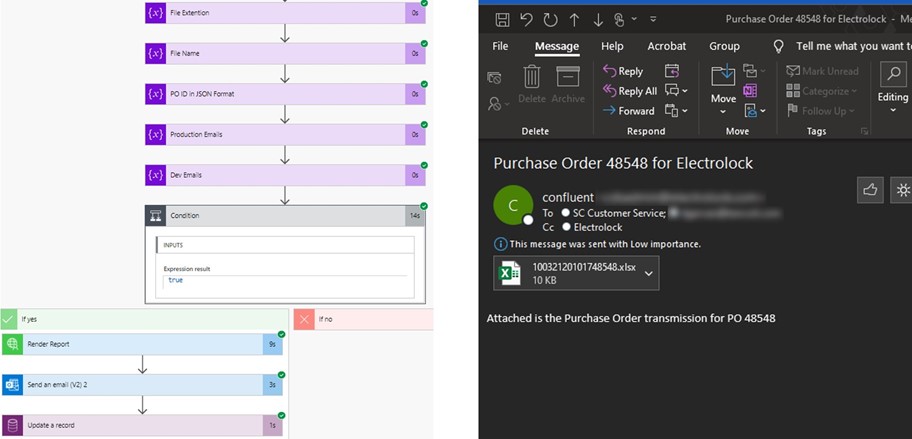Viewport: 912px width, 439px height.
Task: Open the Actions contact-card dropdown in Move group
Action: click(754, 110)
